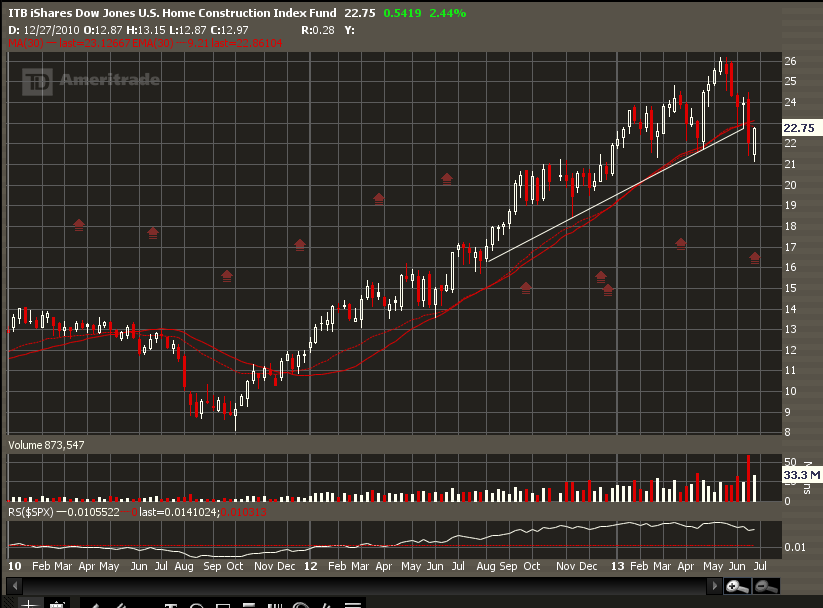
Task: Click the 13 year label on the time axis
Action: 617,566
